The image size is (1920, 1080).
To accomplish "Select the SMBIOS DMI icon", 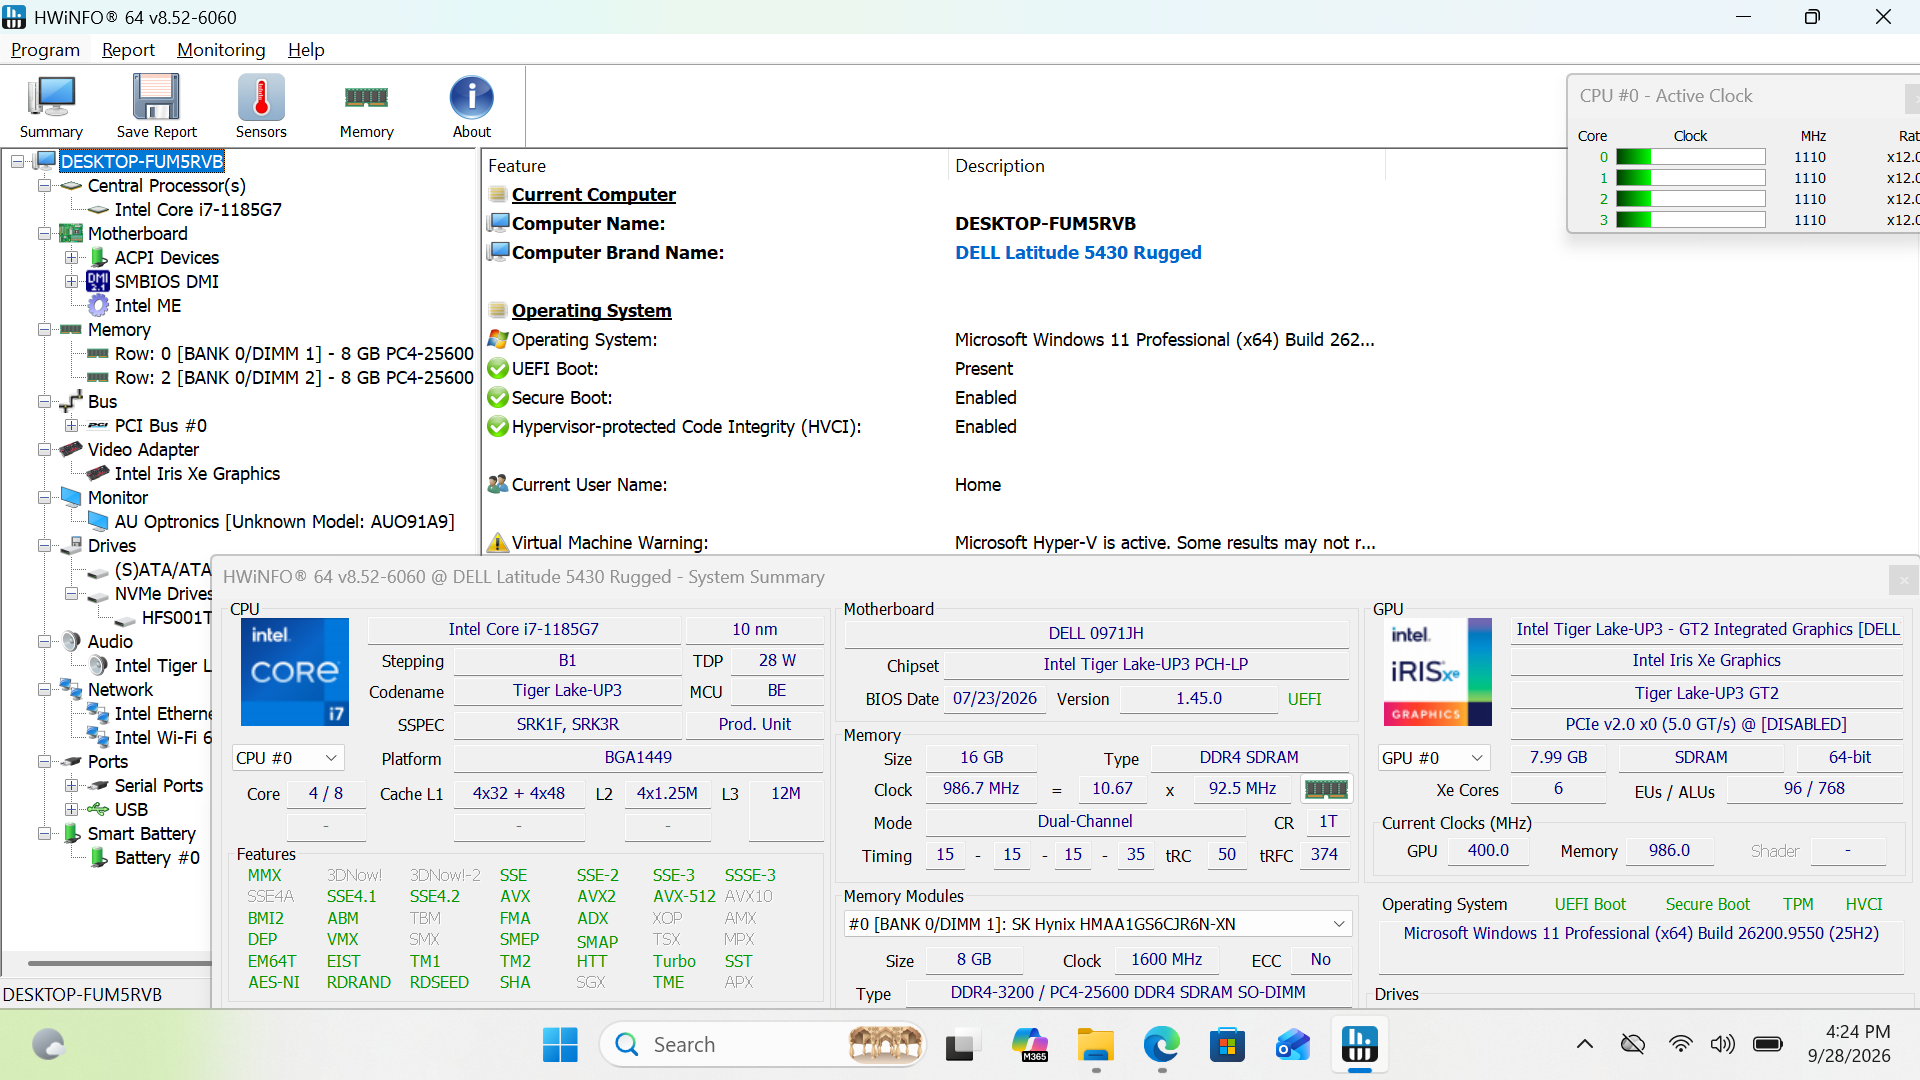I will (98, 281).
